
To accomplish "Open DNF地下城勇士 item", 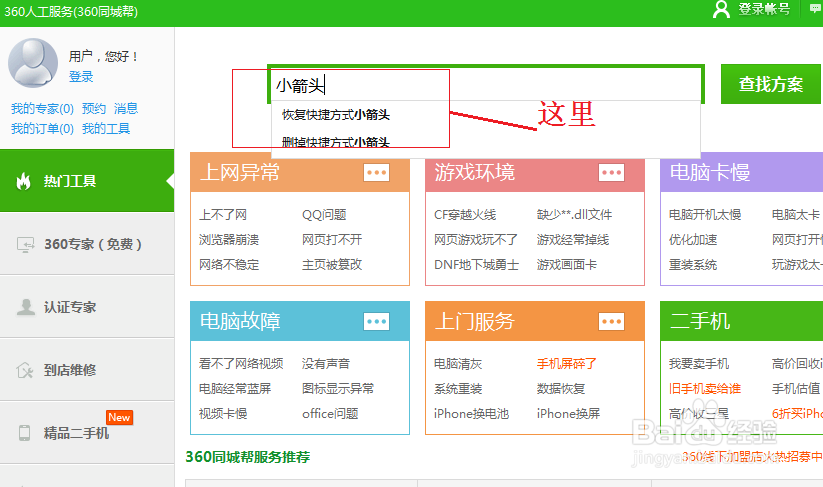I will point(476,265).
